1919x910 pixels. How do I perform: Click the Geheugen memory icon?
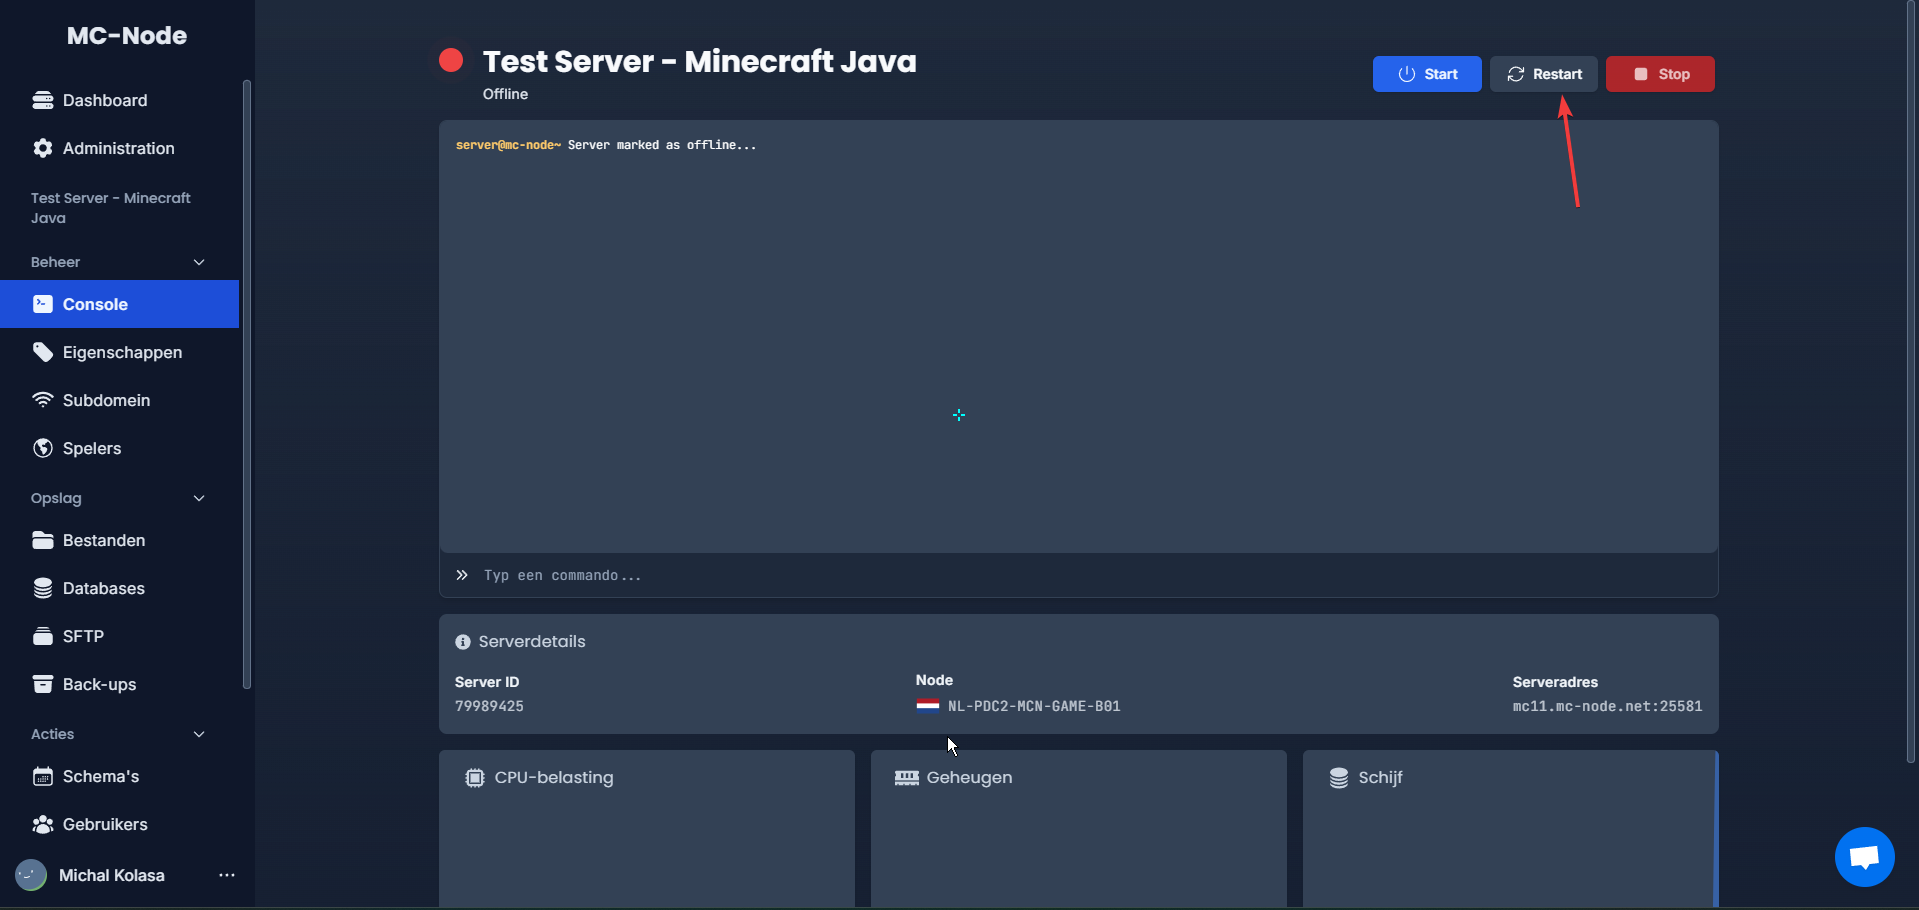[x=907, y=777]
